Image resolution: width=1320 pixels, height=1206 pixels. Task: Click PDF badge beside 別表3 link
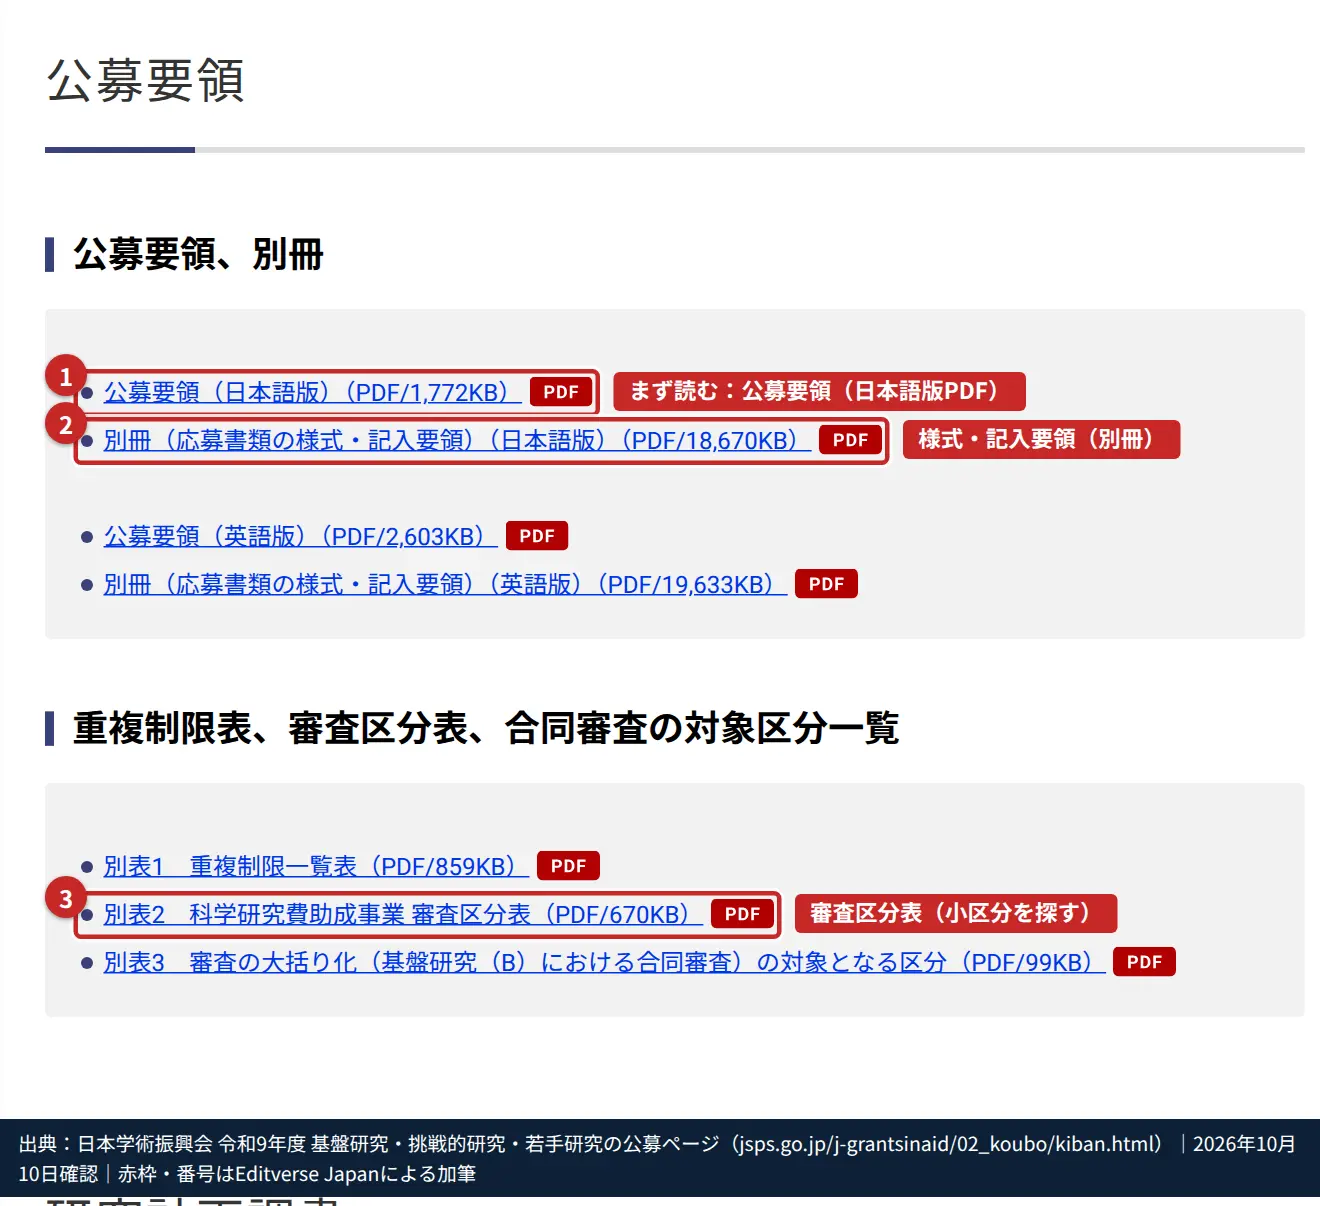1144,962
